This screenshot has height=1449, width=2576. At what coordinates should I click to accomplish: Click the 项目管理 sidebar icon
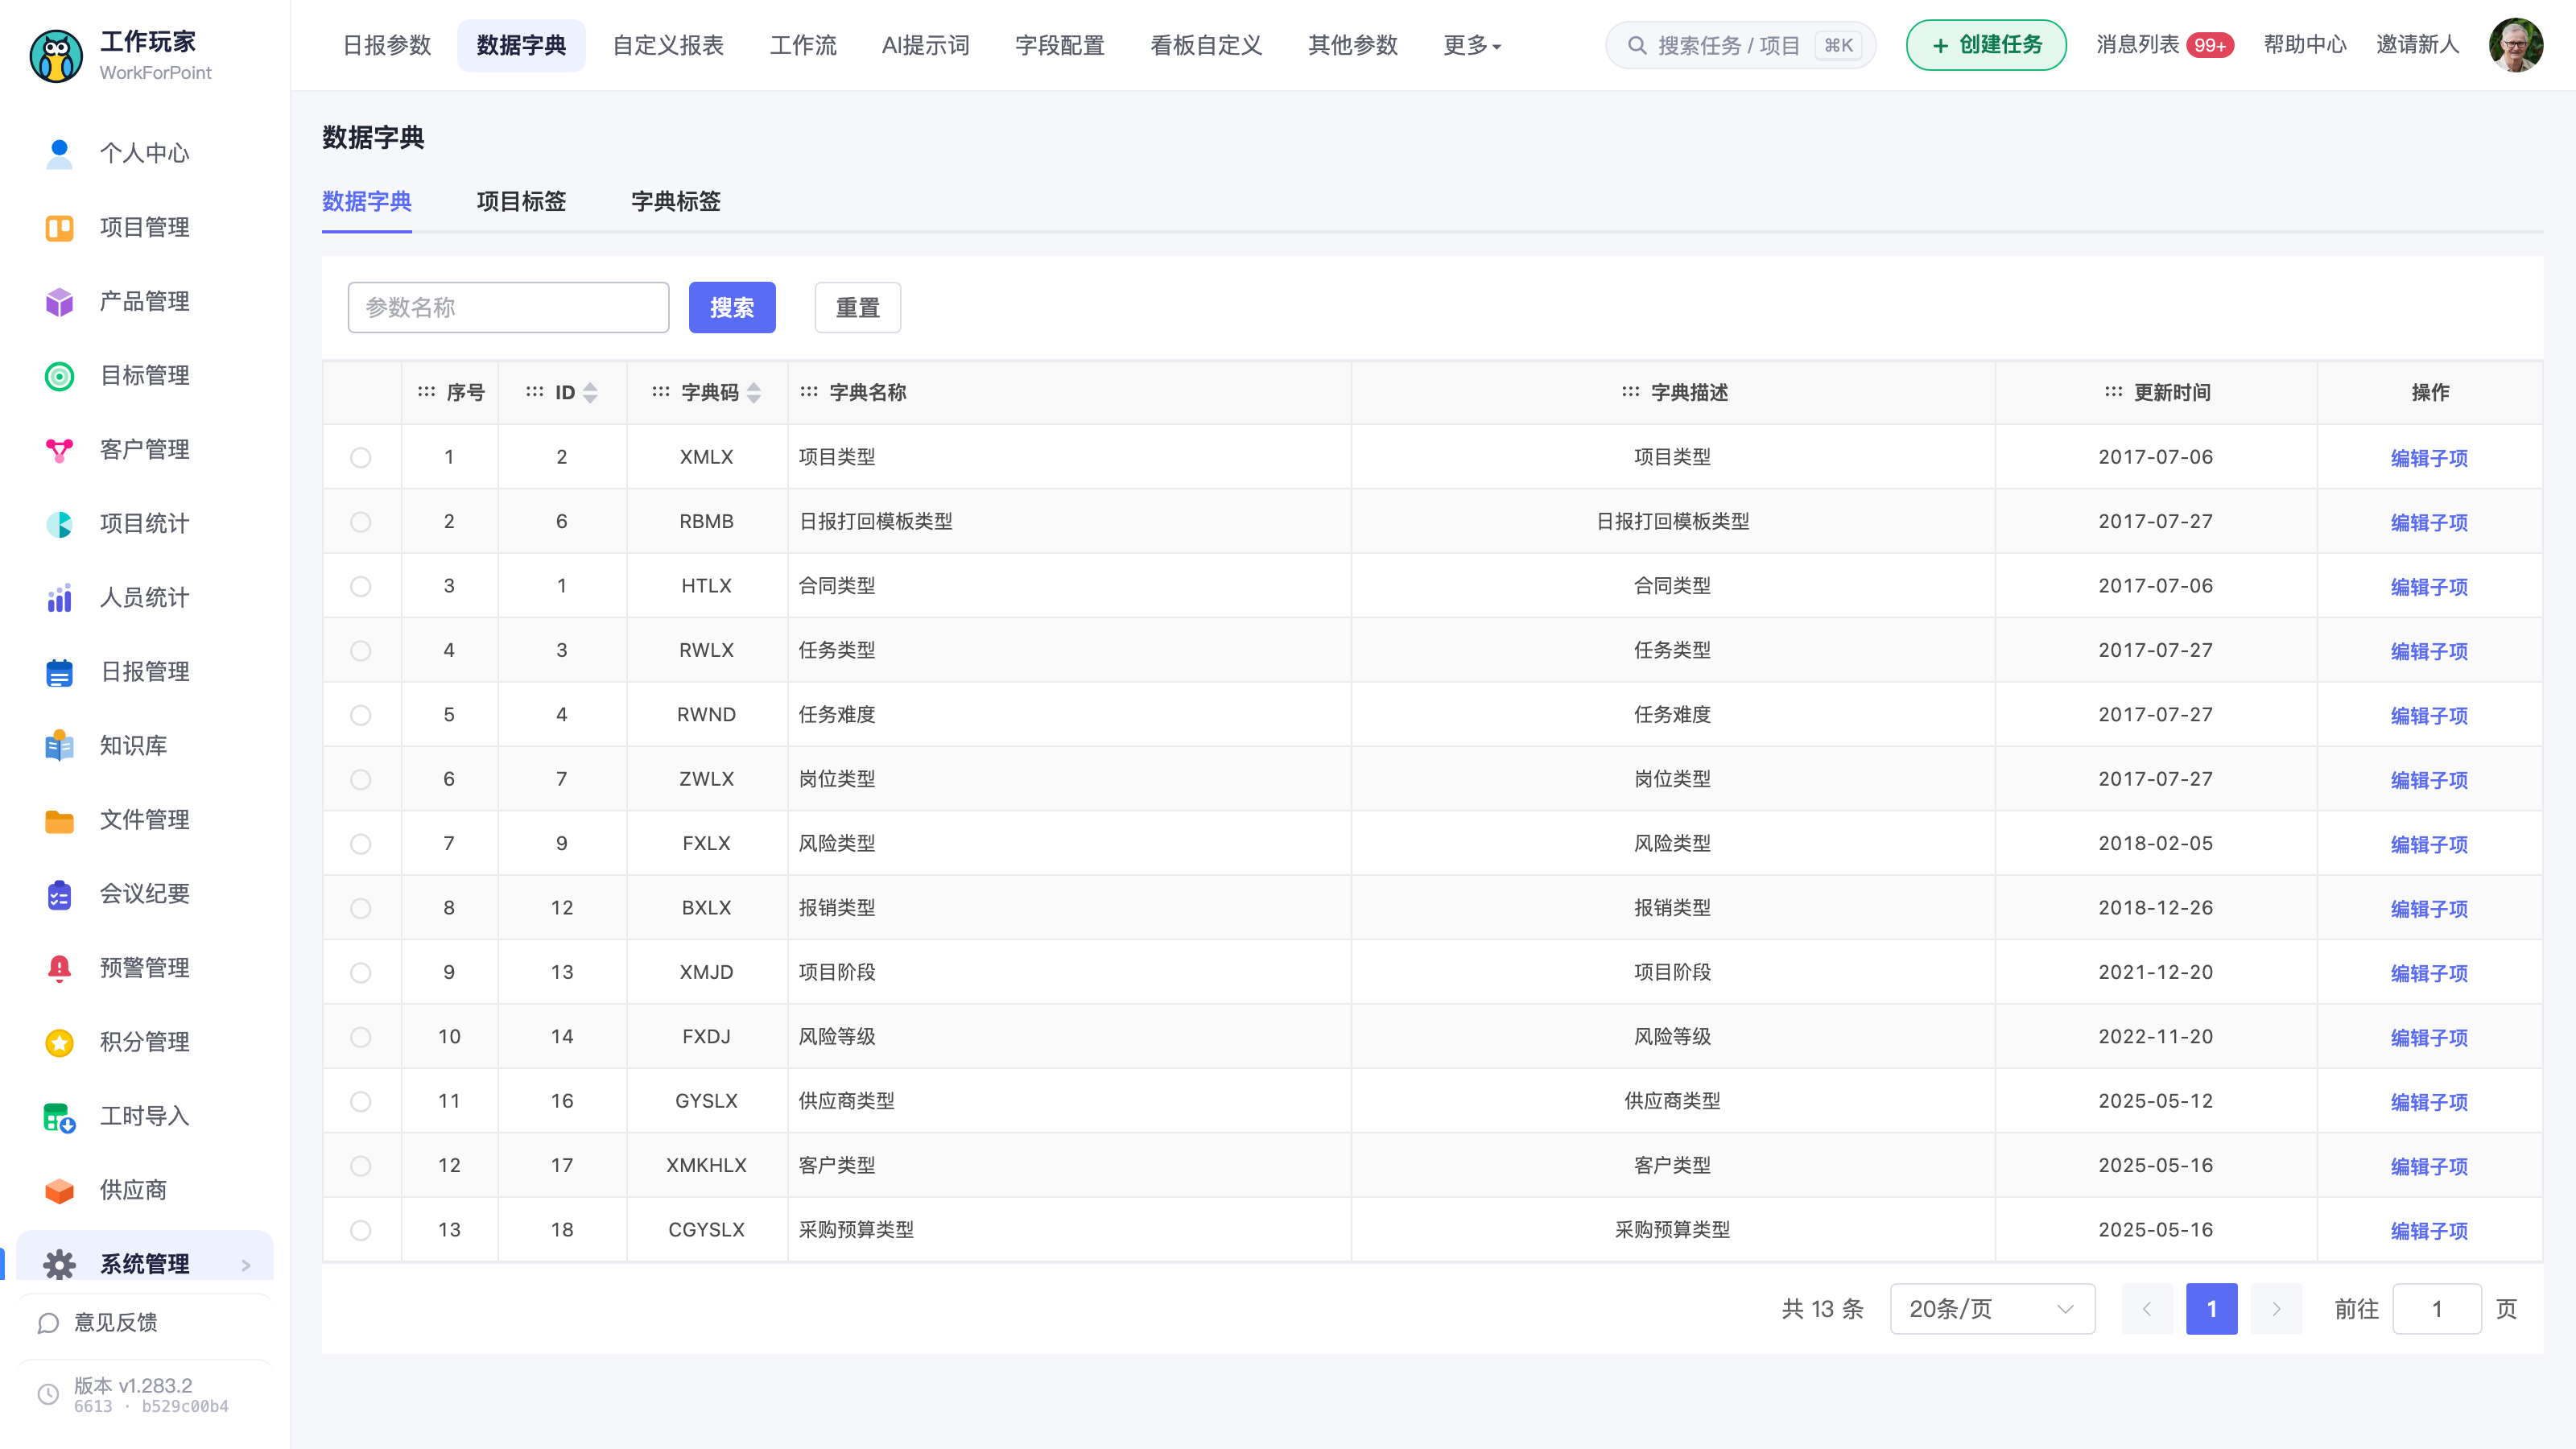point(59,228)
